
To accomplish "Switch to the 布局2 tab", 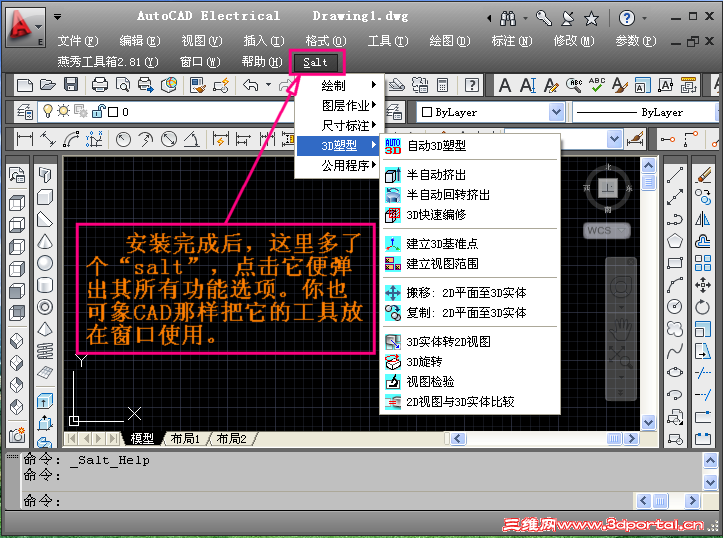I will click(231, 438).
